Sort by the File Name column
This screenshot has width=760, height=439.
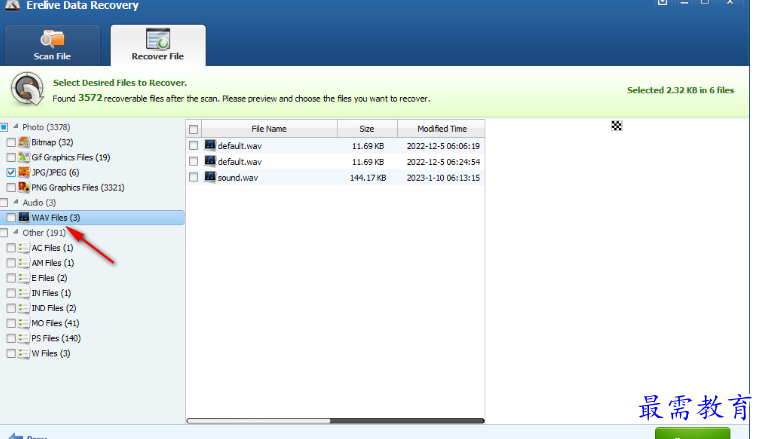click(x=269, y=129)
